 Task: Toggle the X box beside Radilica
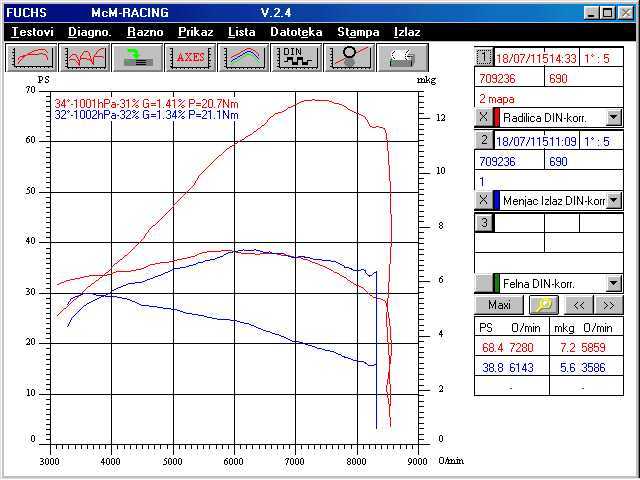(483, 118)
